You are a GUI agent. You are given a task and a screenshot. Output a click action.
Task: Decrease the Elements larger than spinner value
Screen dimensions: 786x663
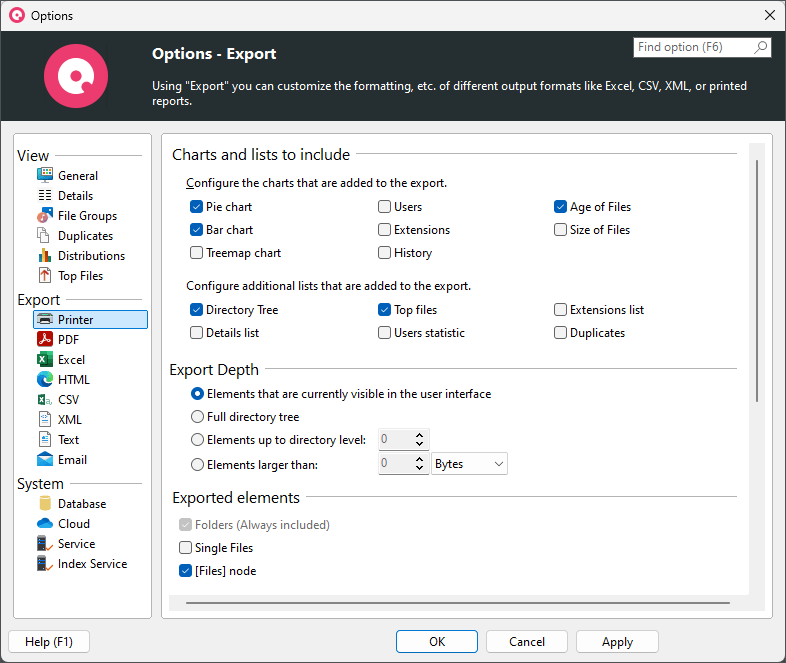click(x=420, y=469)
